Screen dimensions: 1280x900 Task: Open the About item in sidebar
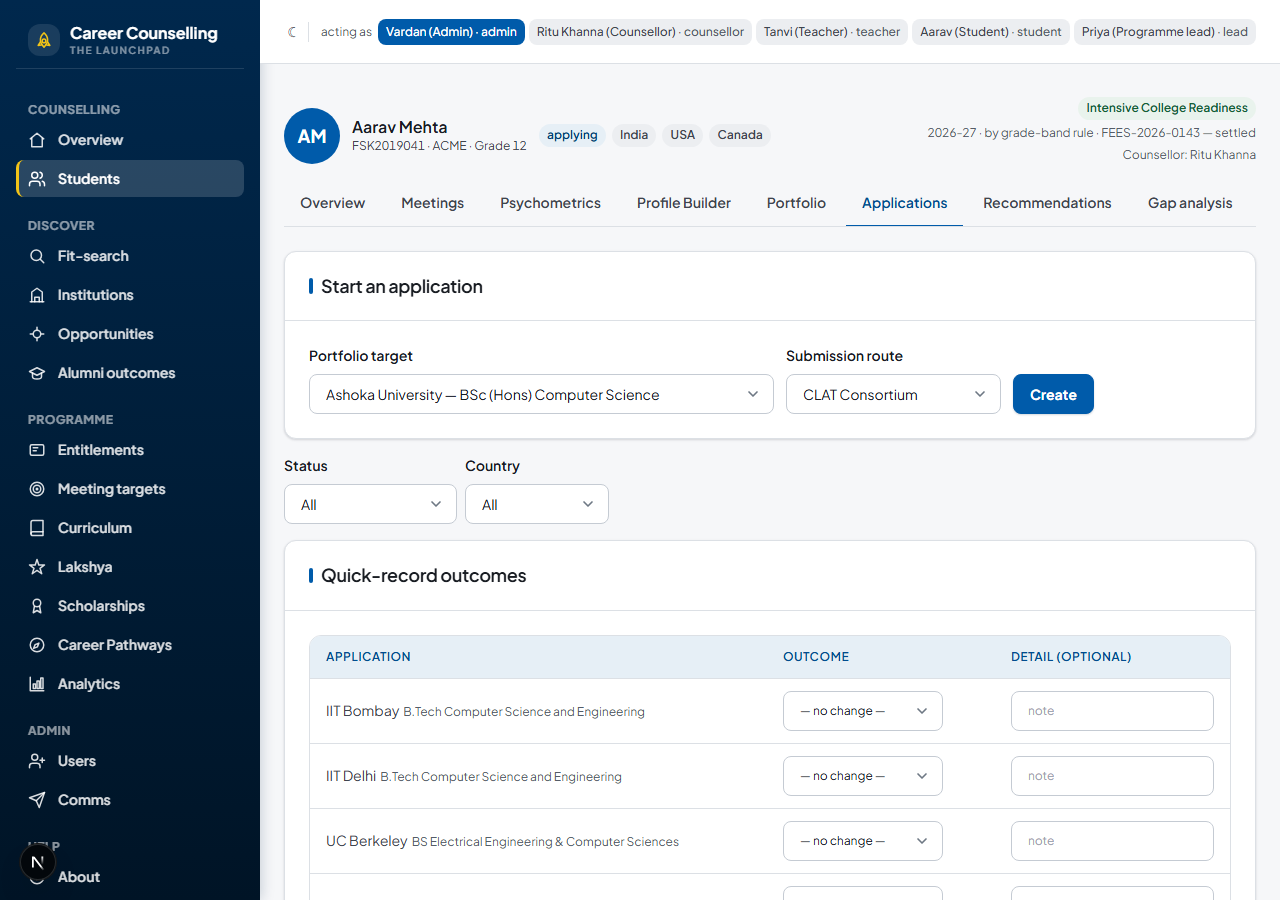click(130, 877)
